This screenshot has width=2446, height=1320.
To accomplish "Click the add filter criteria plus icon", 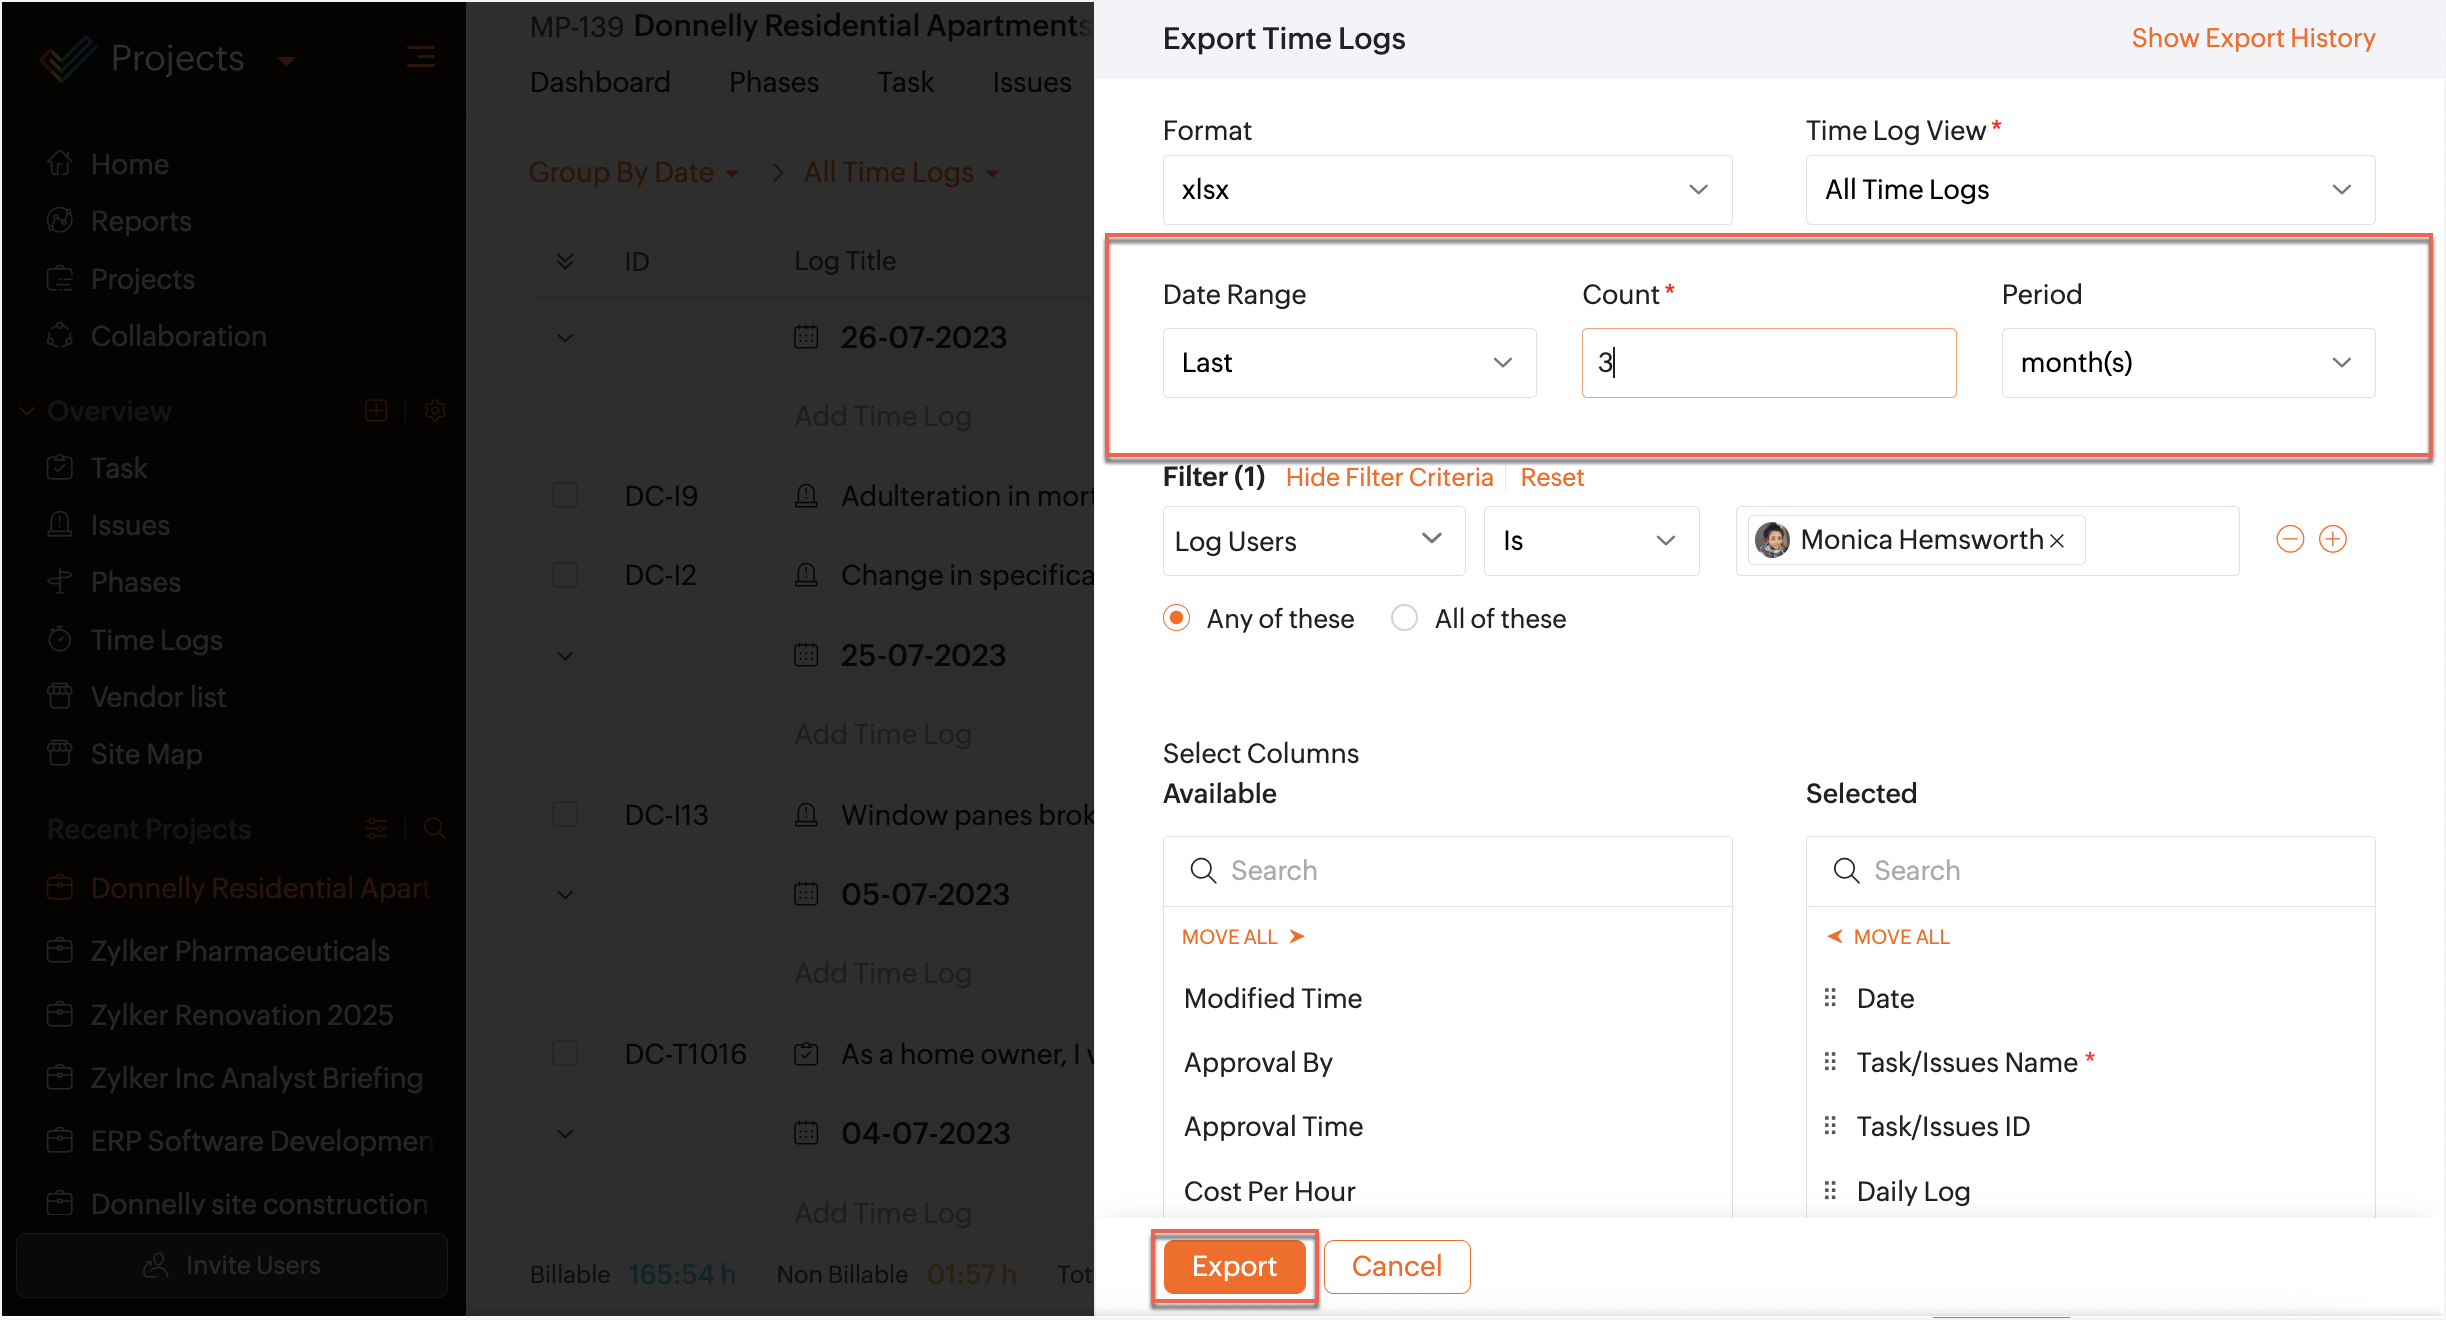I will coord(2332,540).
